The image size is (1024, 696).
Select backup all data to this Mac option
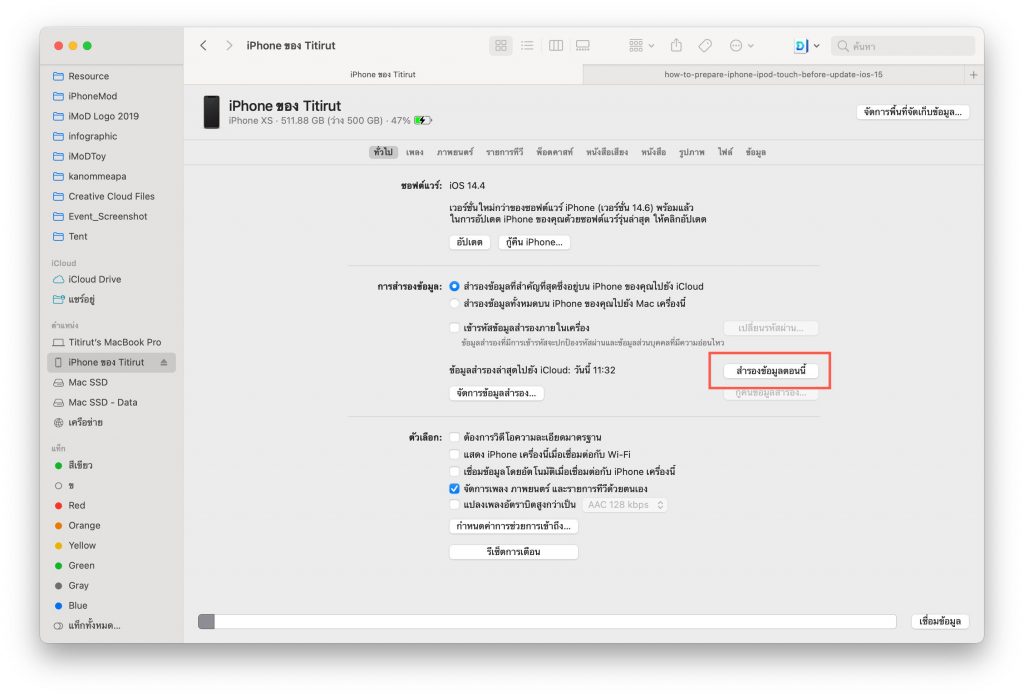(x=455, y=303)
